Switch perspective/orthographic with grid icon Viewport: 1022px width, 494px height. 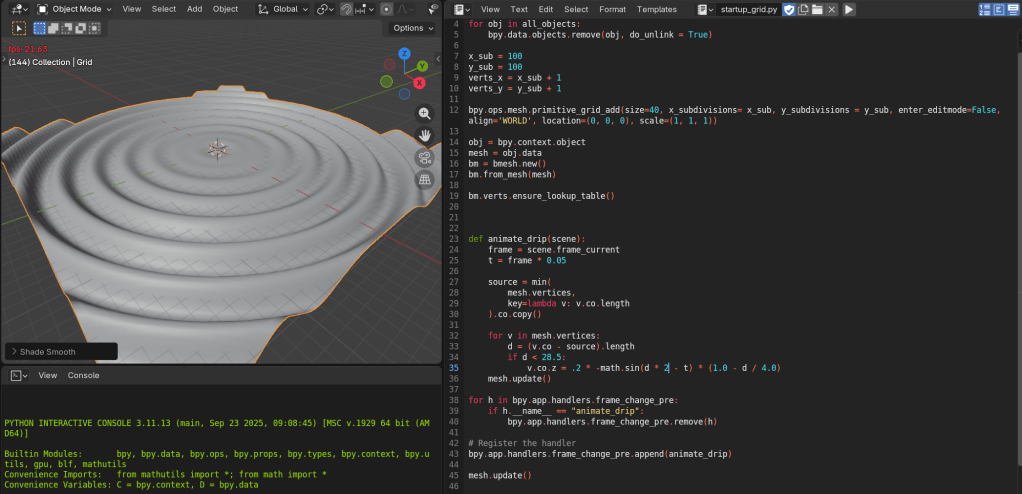425,180
